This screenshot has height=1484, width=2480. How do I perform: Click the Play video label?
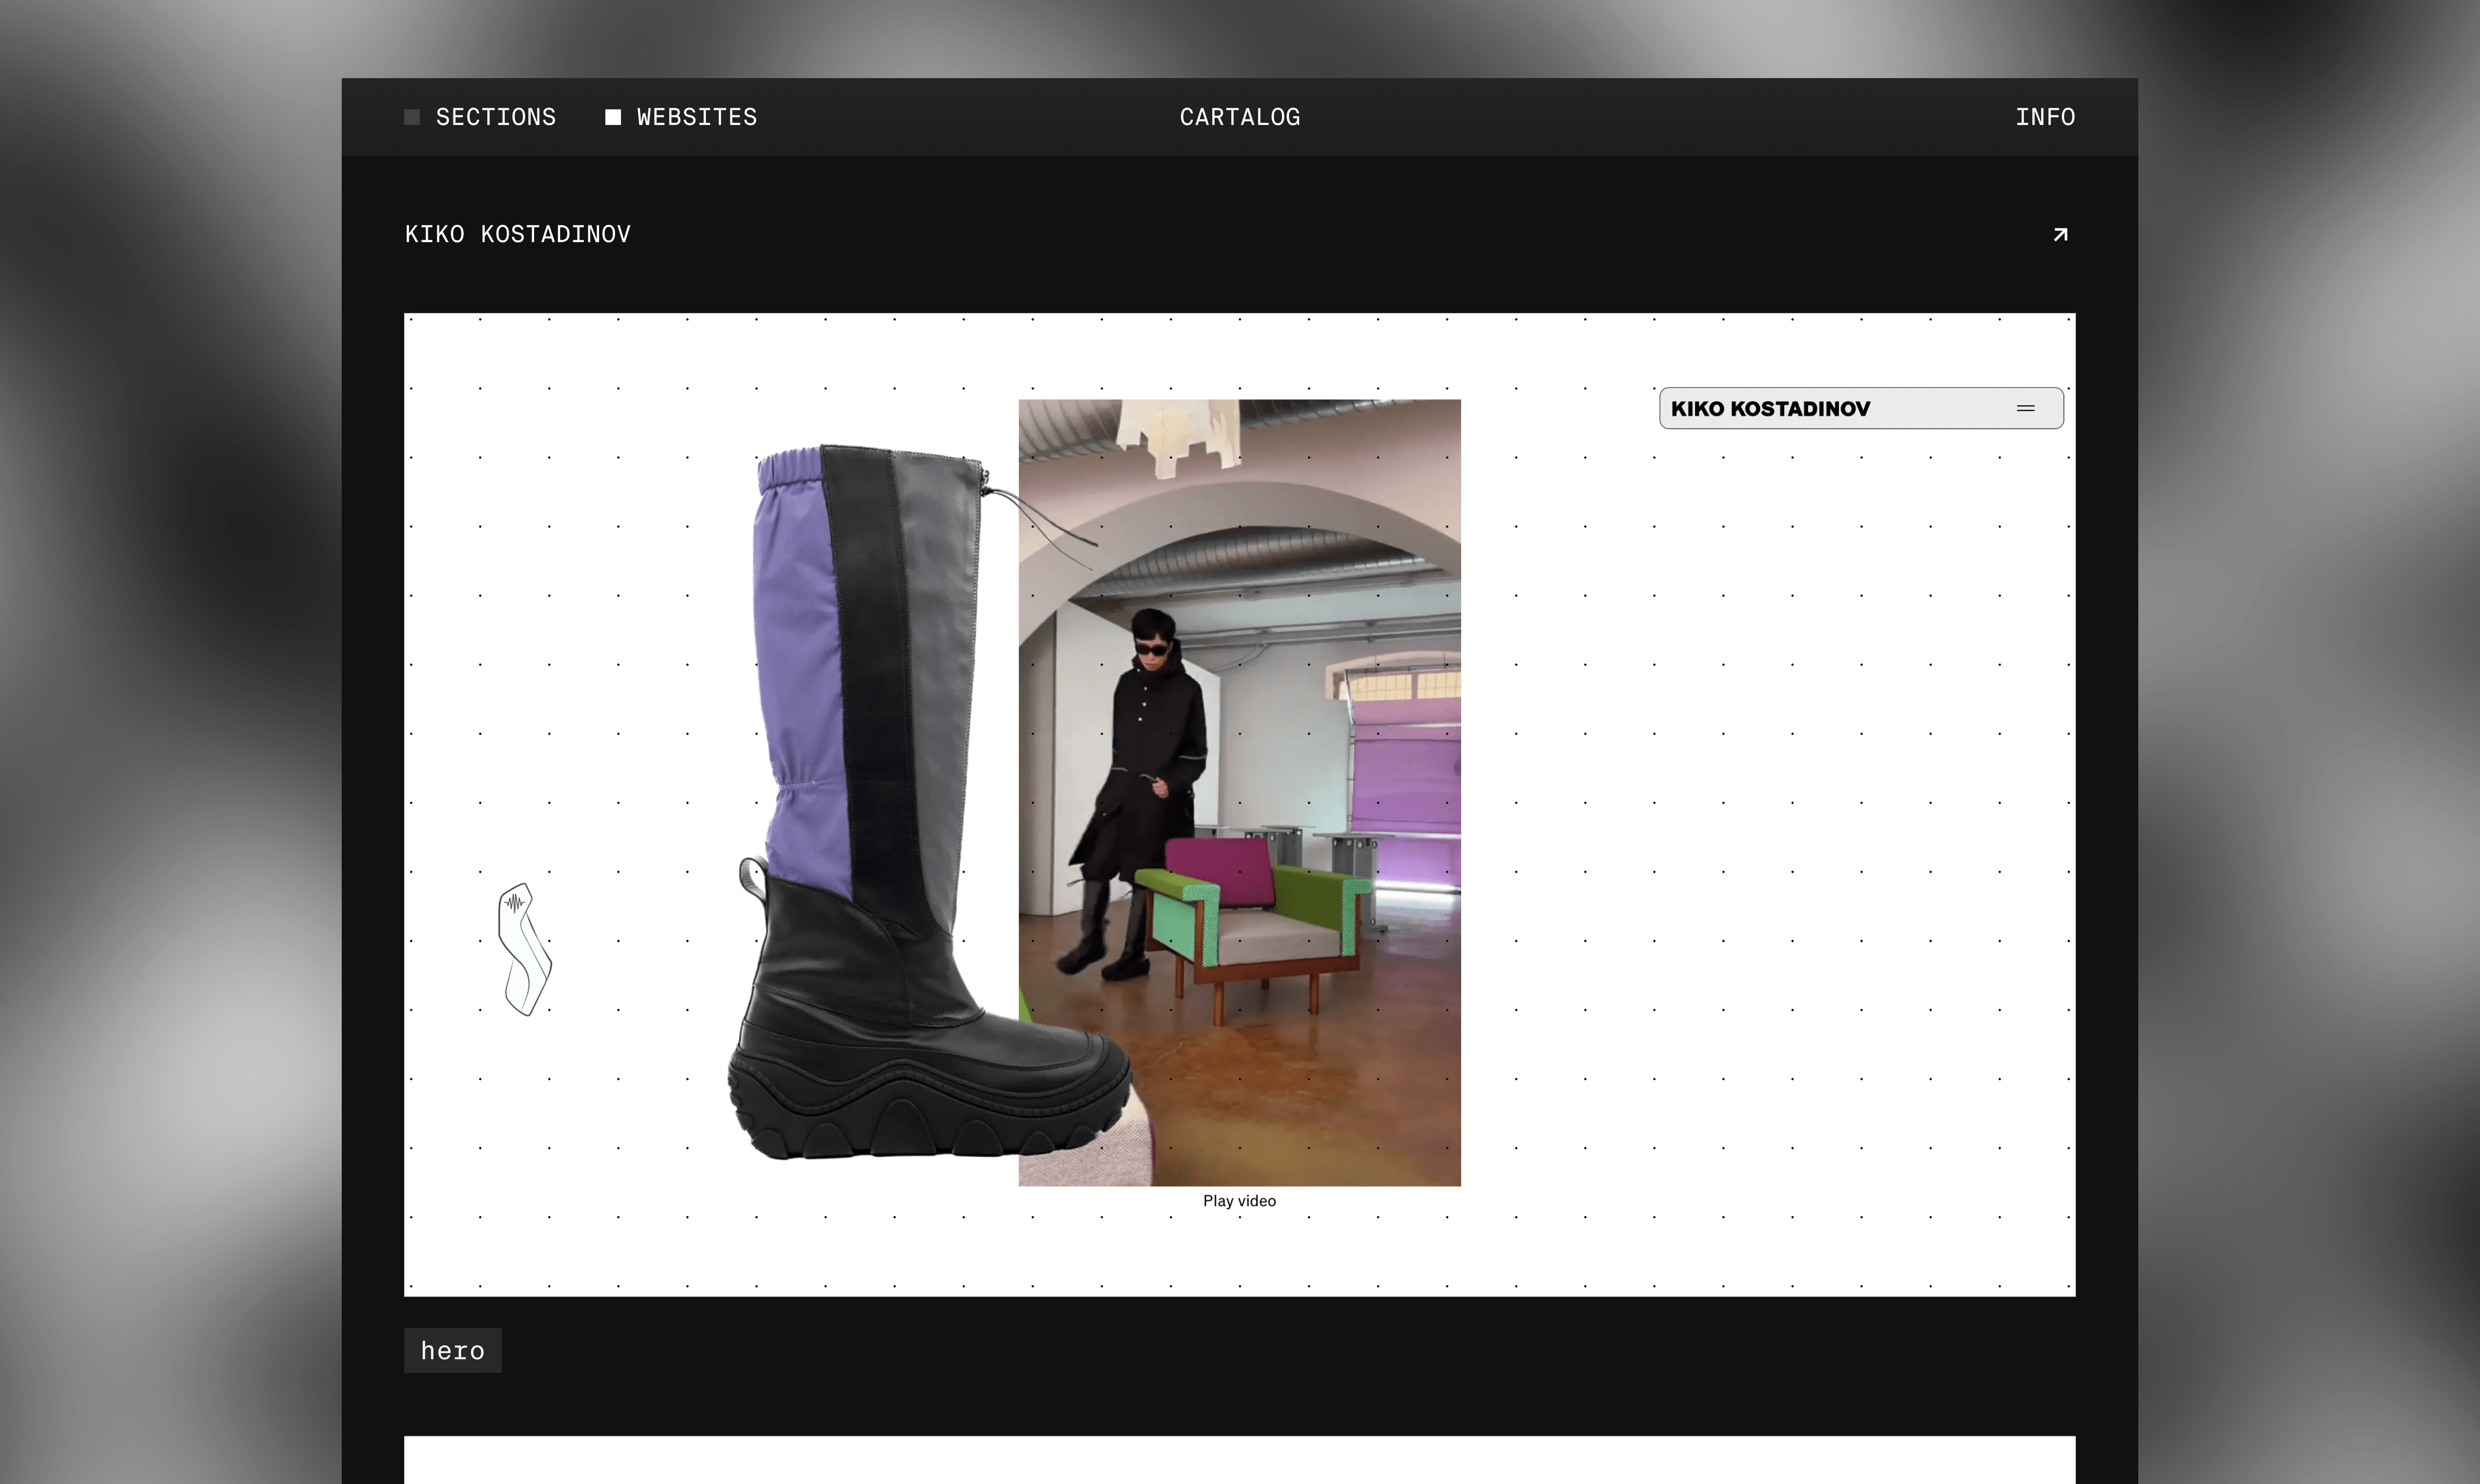point(1239,1201)
